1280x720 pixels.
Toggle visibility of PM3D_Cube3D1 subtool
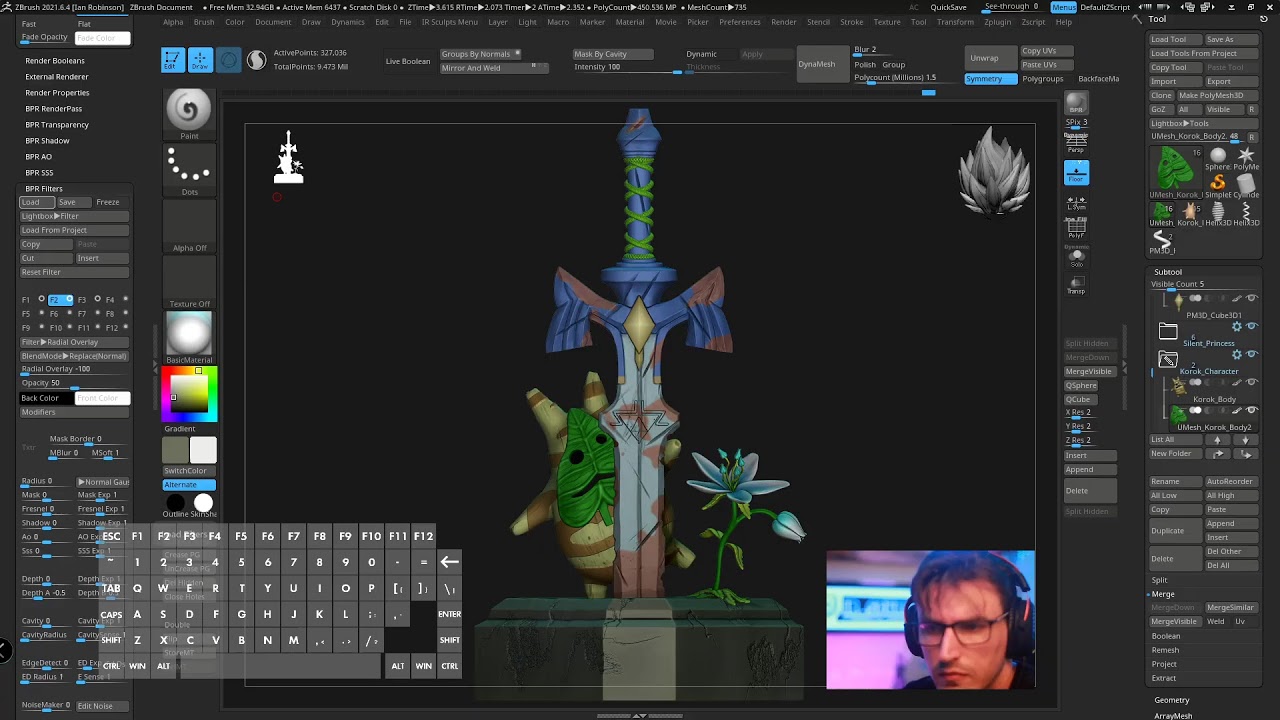[1251, 298]
